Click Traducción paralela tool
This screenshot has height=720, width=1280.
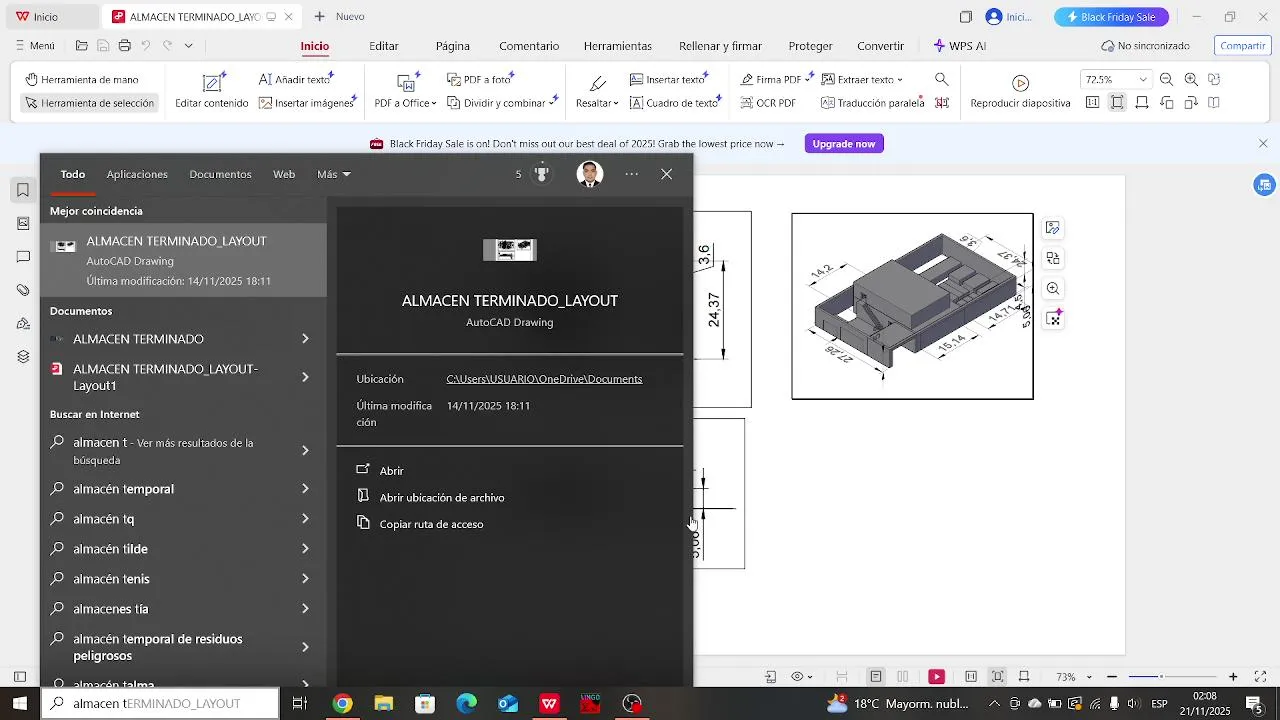pyautogui.click(x=873, y=103)
